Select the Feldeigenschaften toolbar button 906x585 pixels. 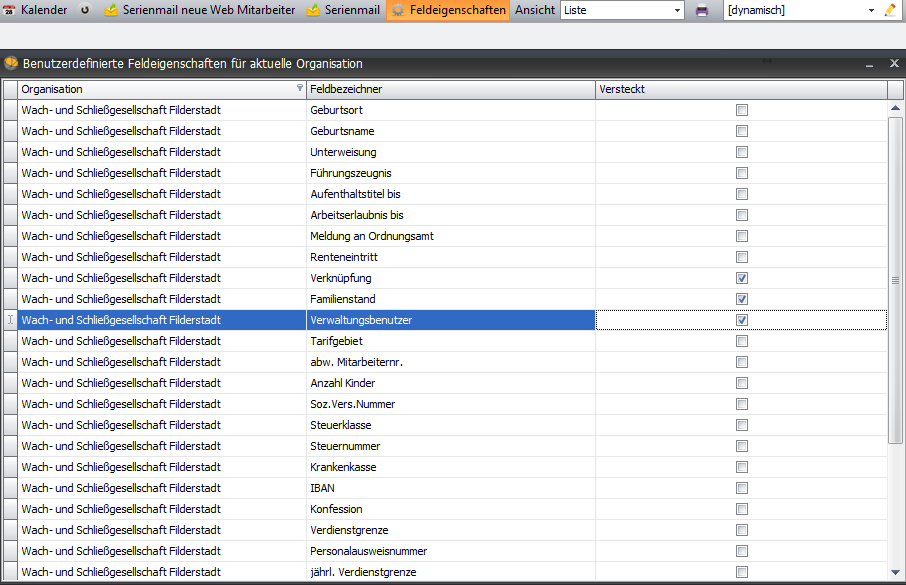[x=449, y=10]
